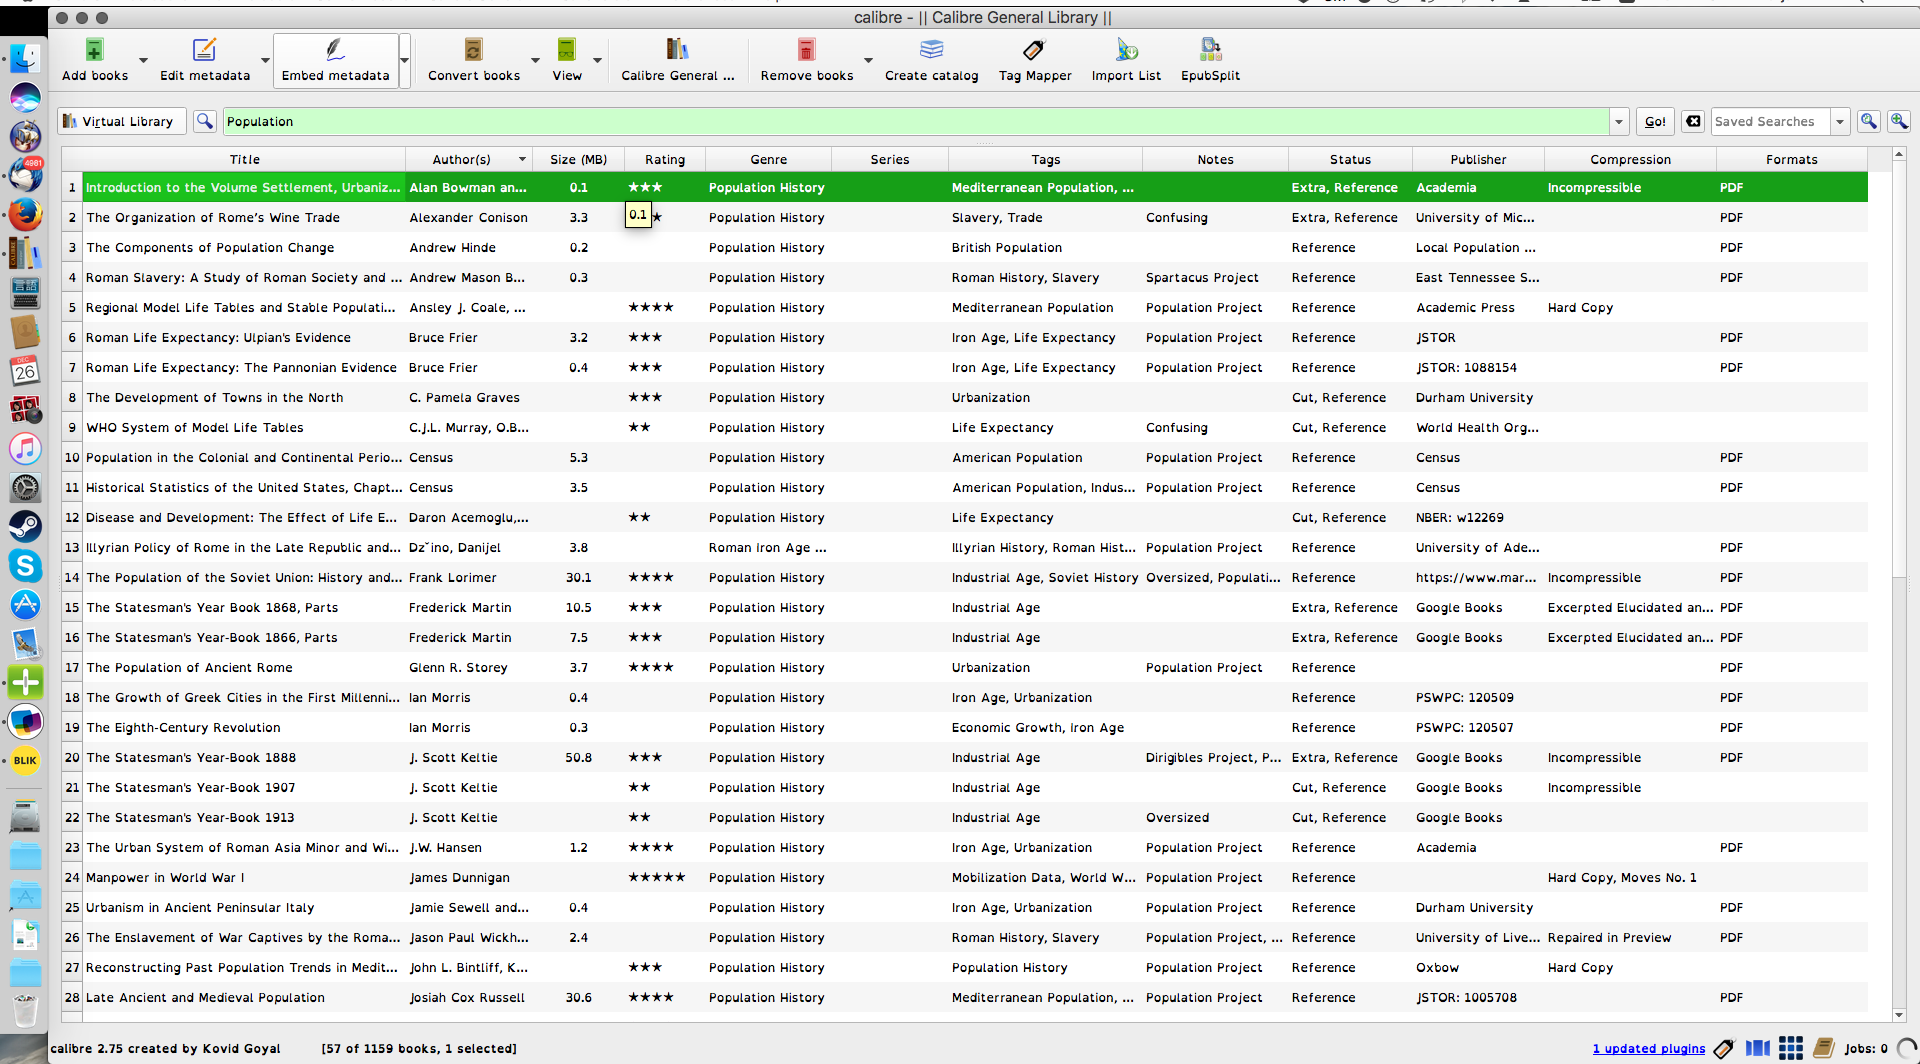1920x1064 pixels.
Task: Open advanced search via the magnifier icon
Action: click(205, 121)
